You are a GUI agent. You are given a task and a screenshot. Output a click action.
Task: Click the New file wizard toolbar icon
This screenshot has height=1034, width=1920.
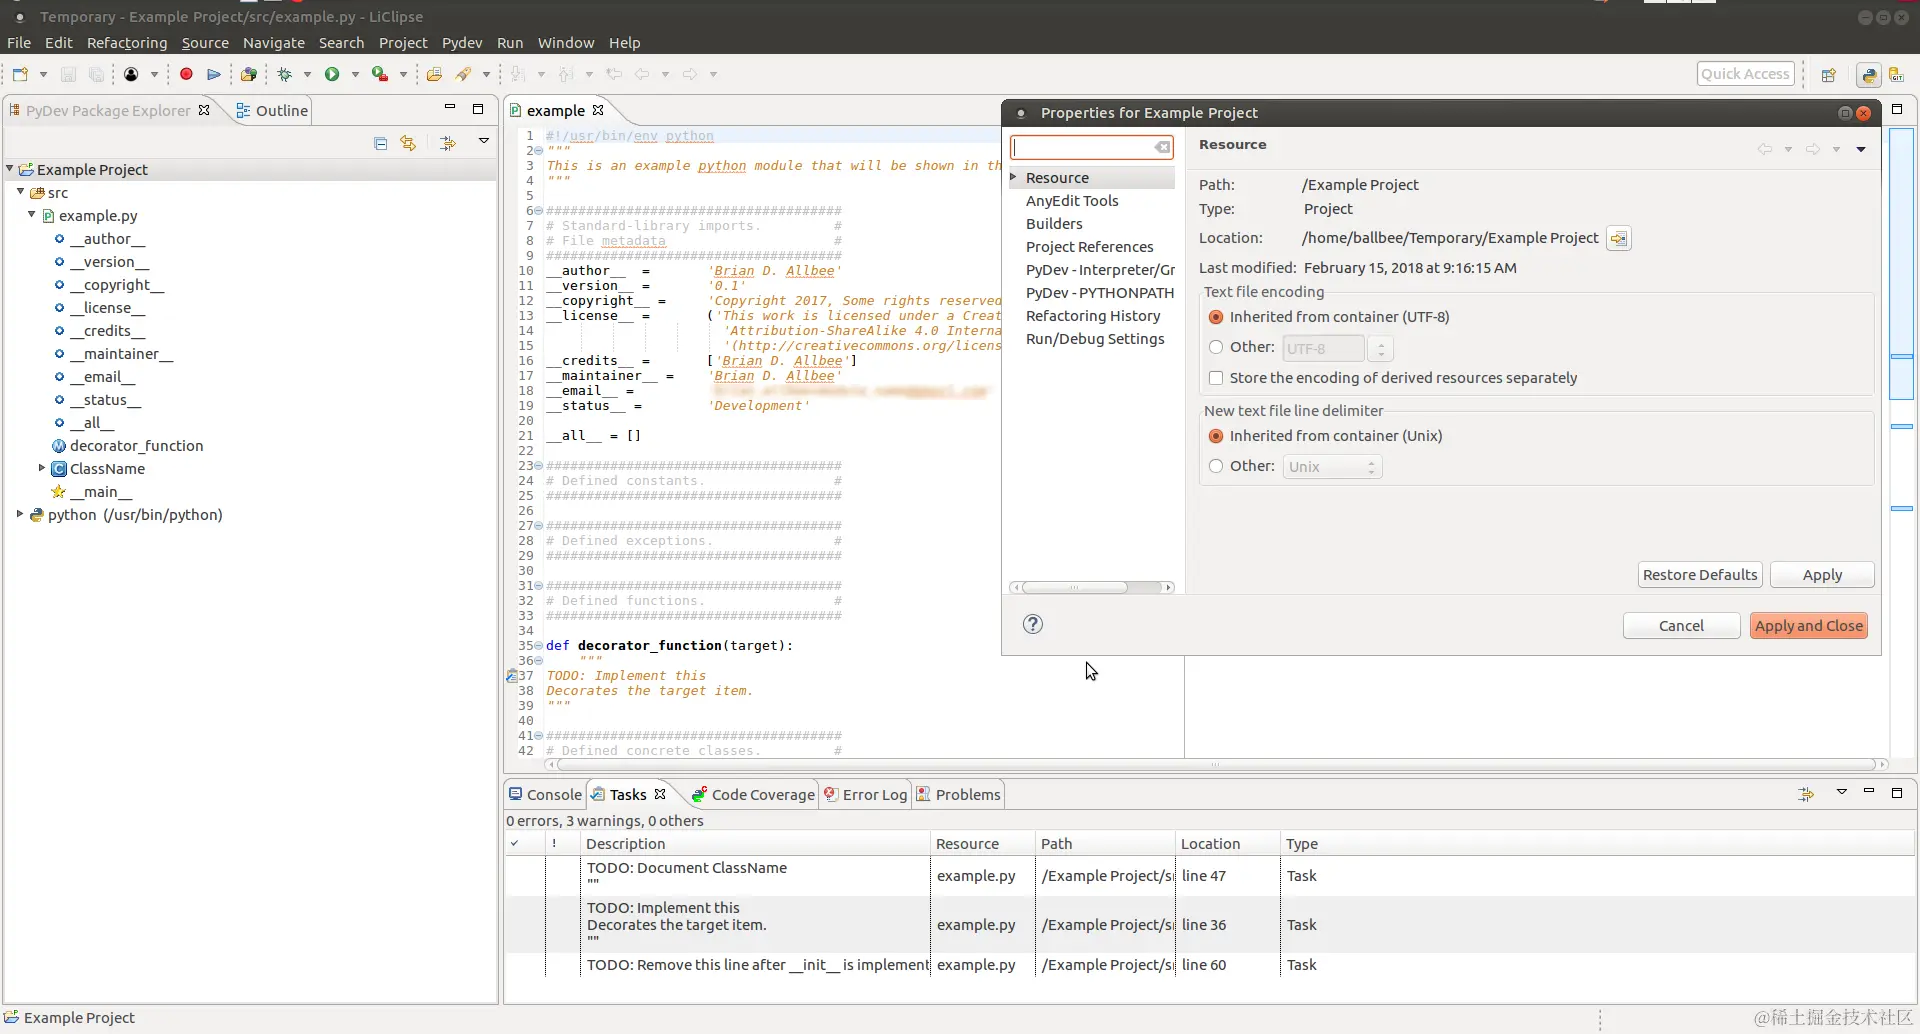click(20, 74)
